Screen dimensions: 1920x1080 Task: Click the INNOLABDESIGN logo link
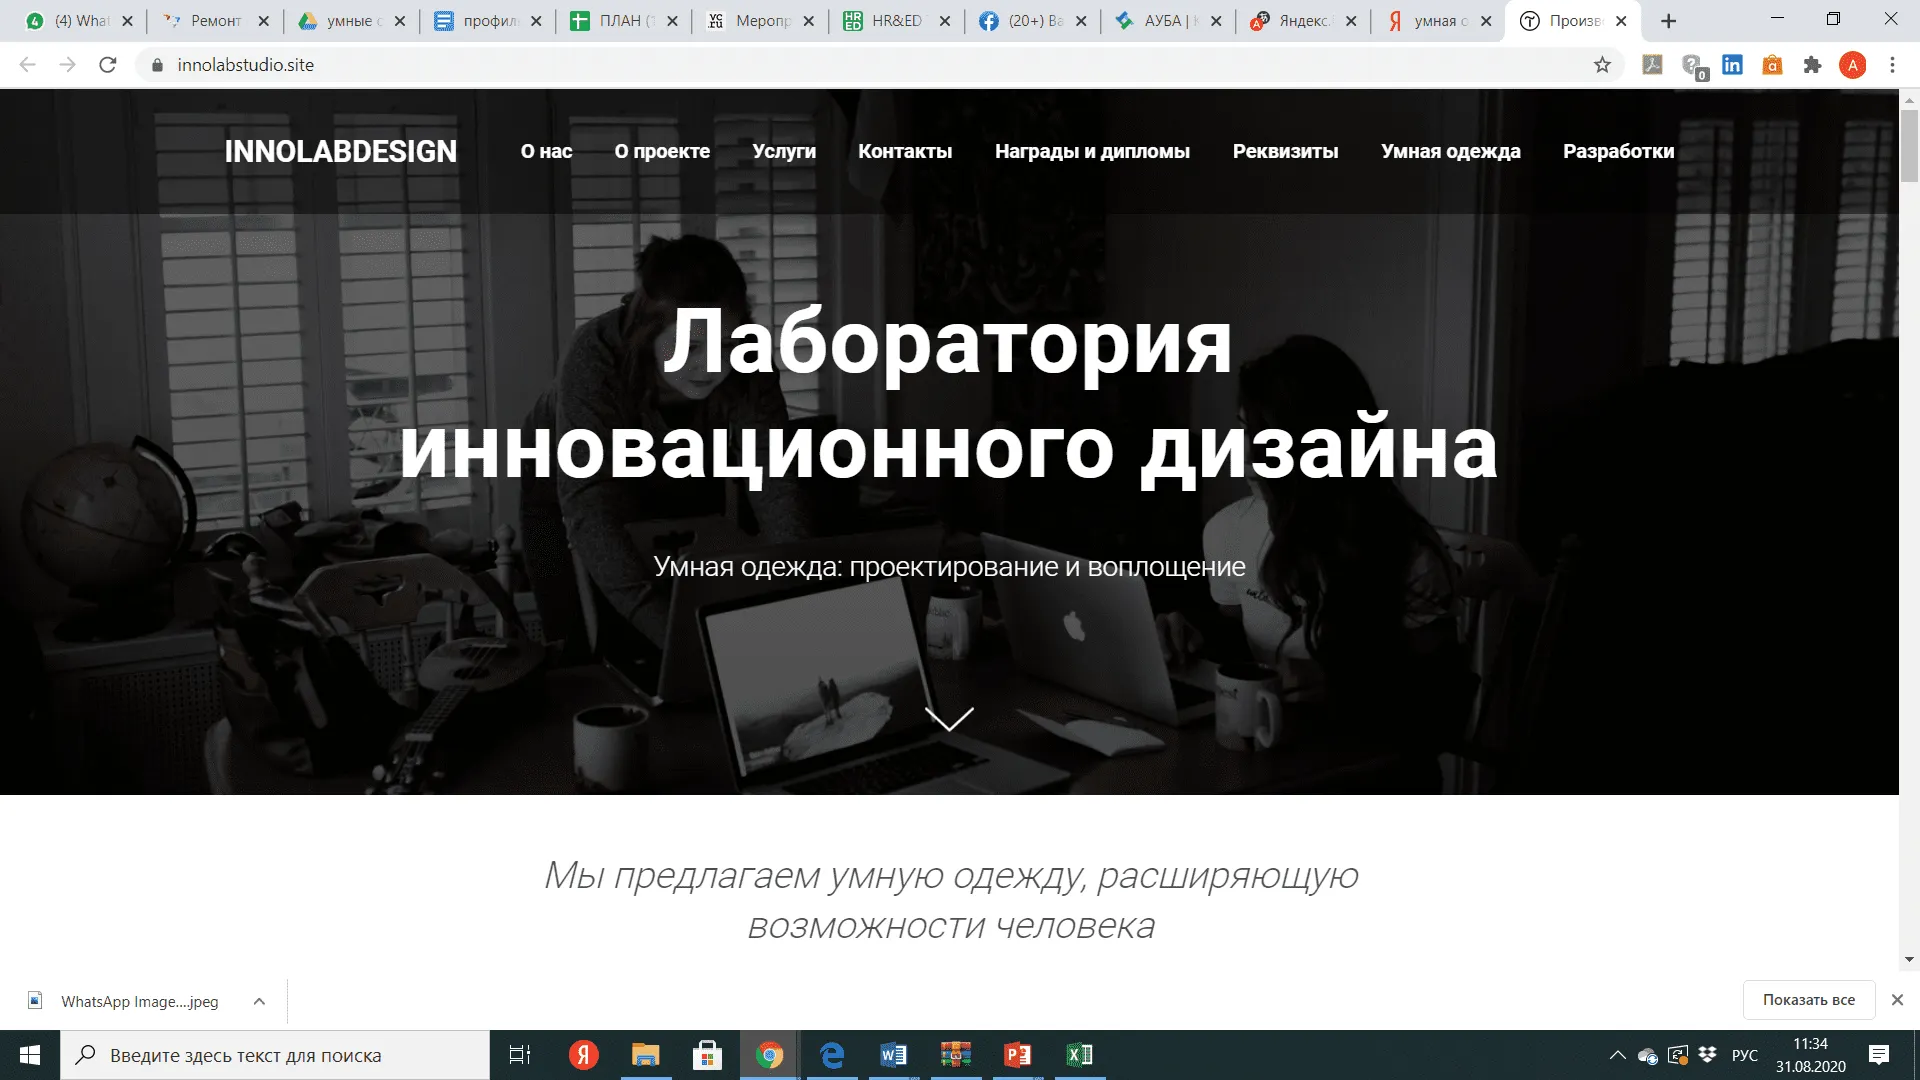point(340,151)
